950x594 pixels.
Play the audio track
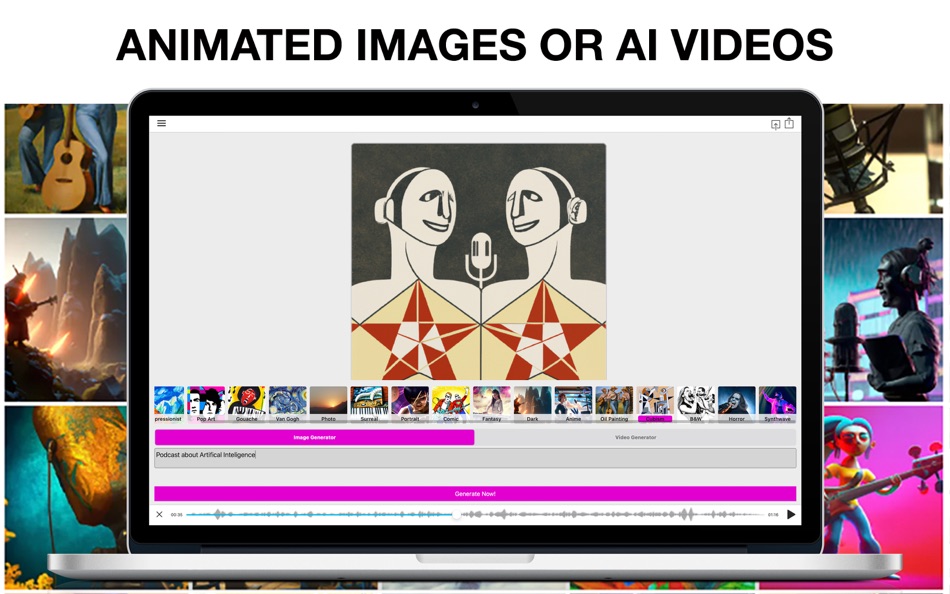[x=791, y=514]
